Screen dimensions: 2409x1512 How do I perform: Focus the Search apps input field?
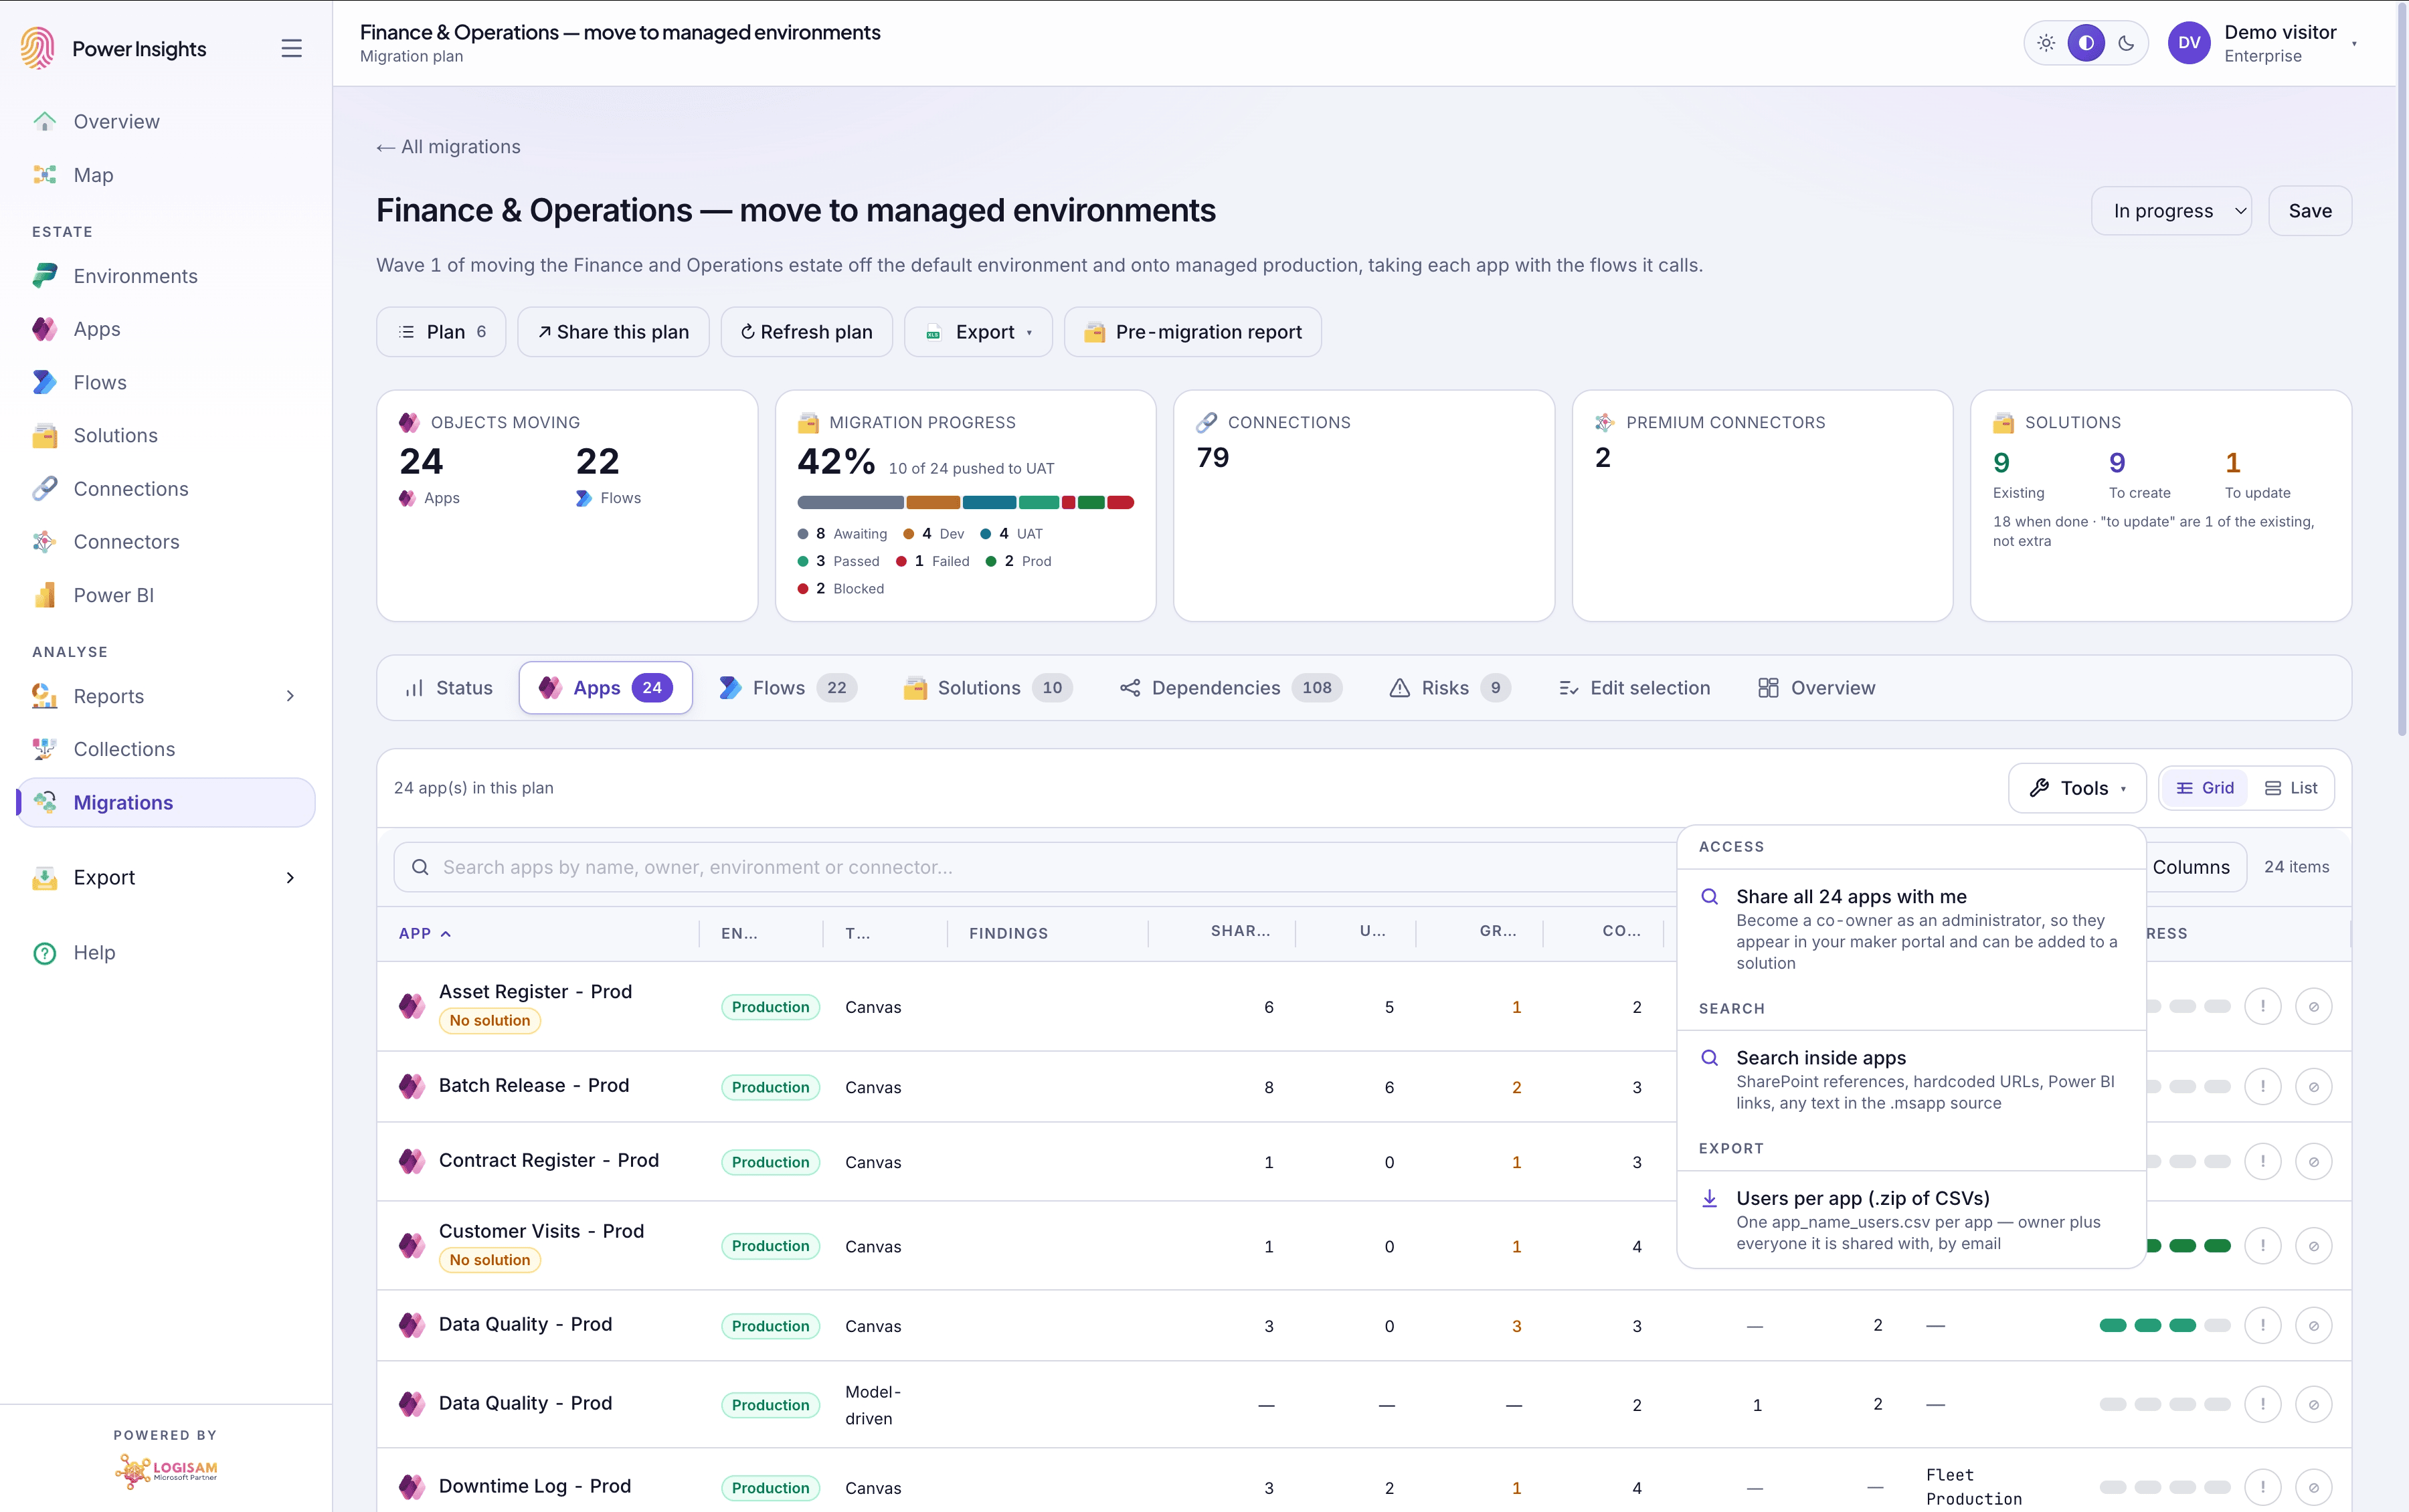(x=1035, y=867)
